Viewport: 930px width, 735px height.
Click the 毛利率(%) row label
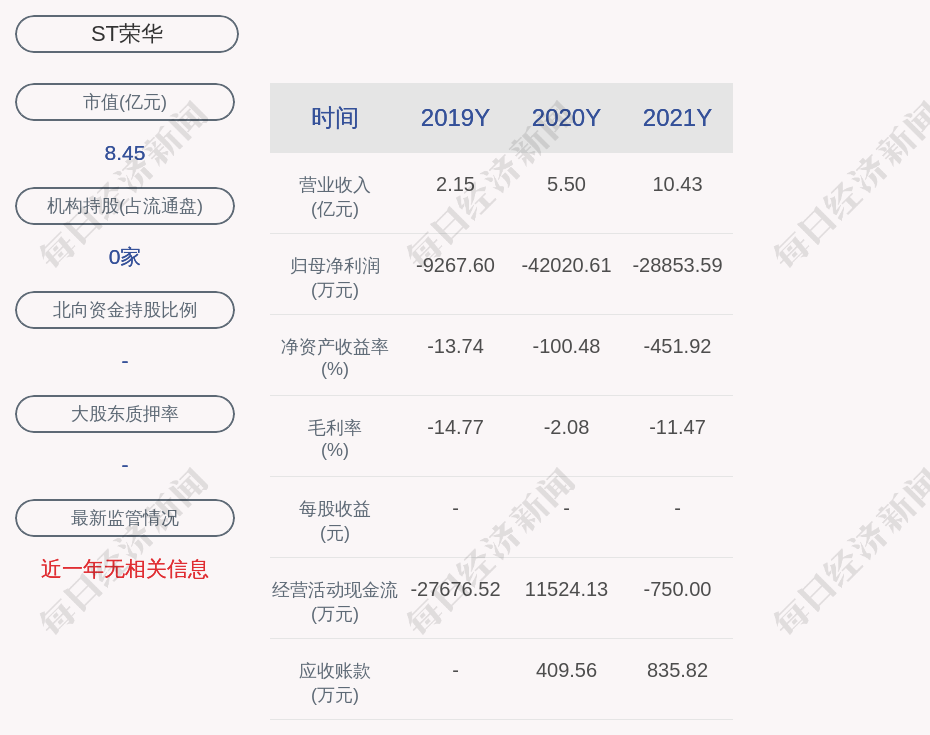click(335, 438)
